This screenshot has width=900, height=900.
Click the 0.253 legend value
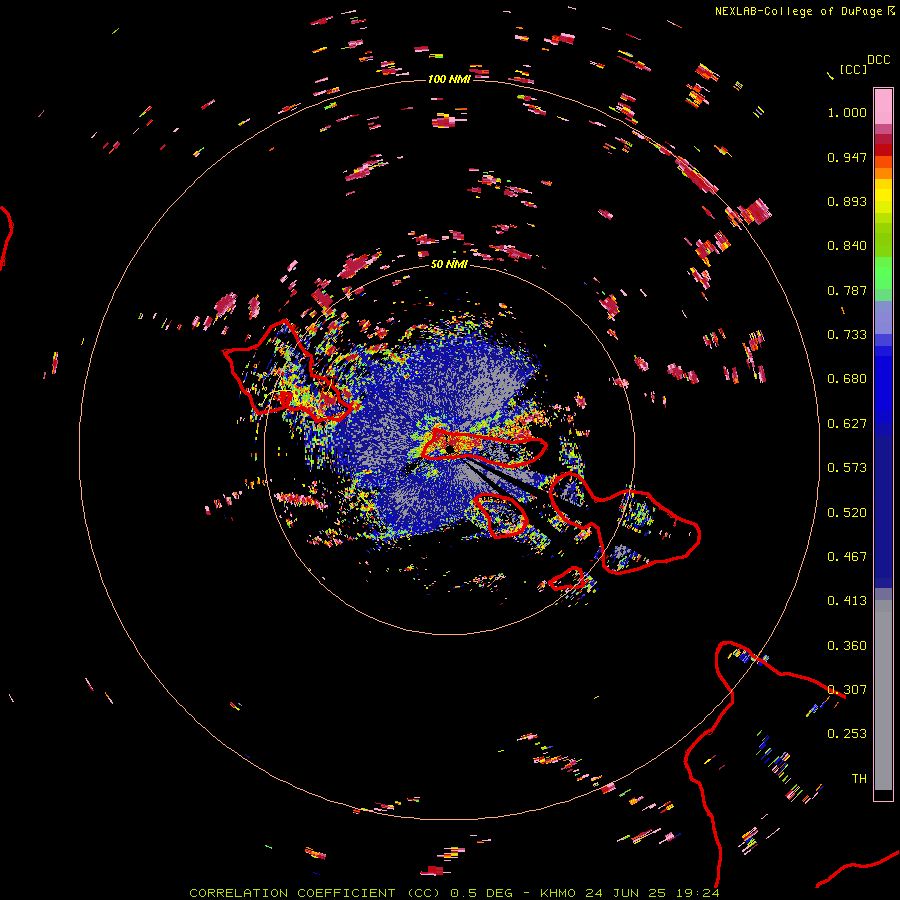[x=847, y=734]
